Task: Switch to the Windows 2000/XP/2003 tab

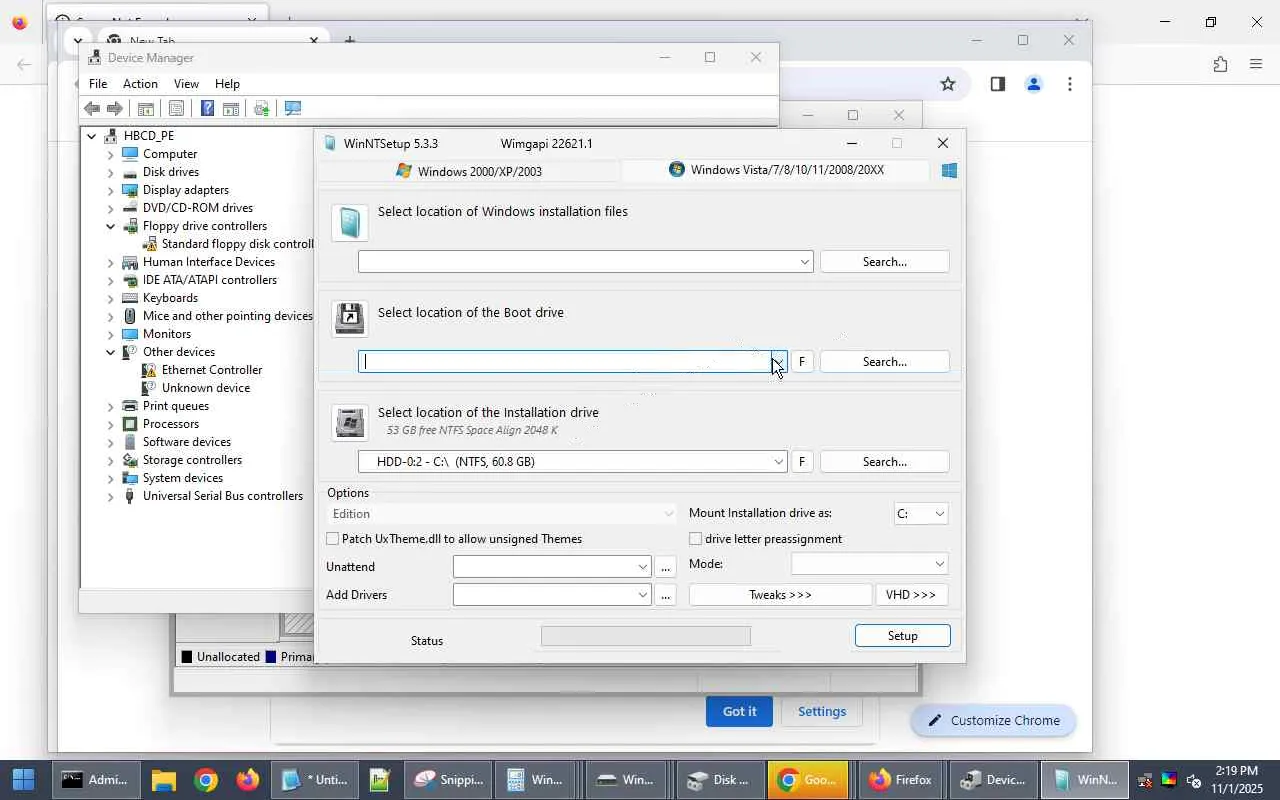Action: (x=469, y=171)
